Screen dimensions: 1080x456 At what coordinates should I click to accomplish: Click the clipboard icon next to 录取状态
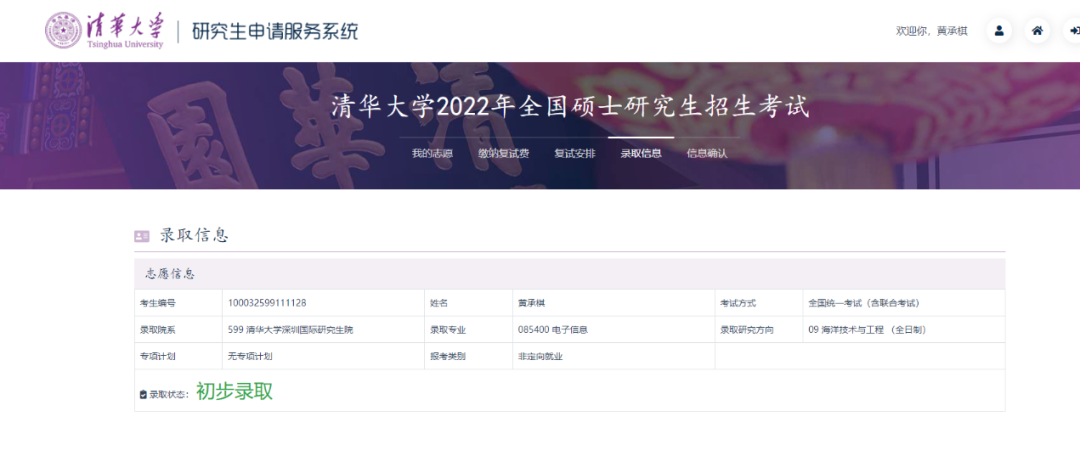[143, 395]
